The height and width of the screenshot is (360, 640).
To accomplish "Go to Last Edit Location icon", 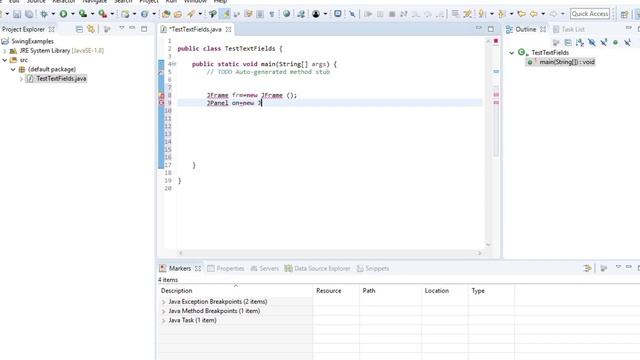I will coord(521,14).
